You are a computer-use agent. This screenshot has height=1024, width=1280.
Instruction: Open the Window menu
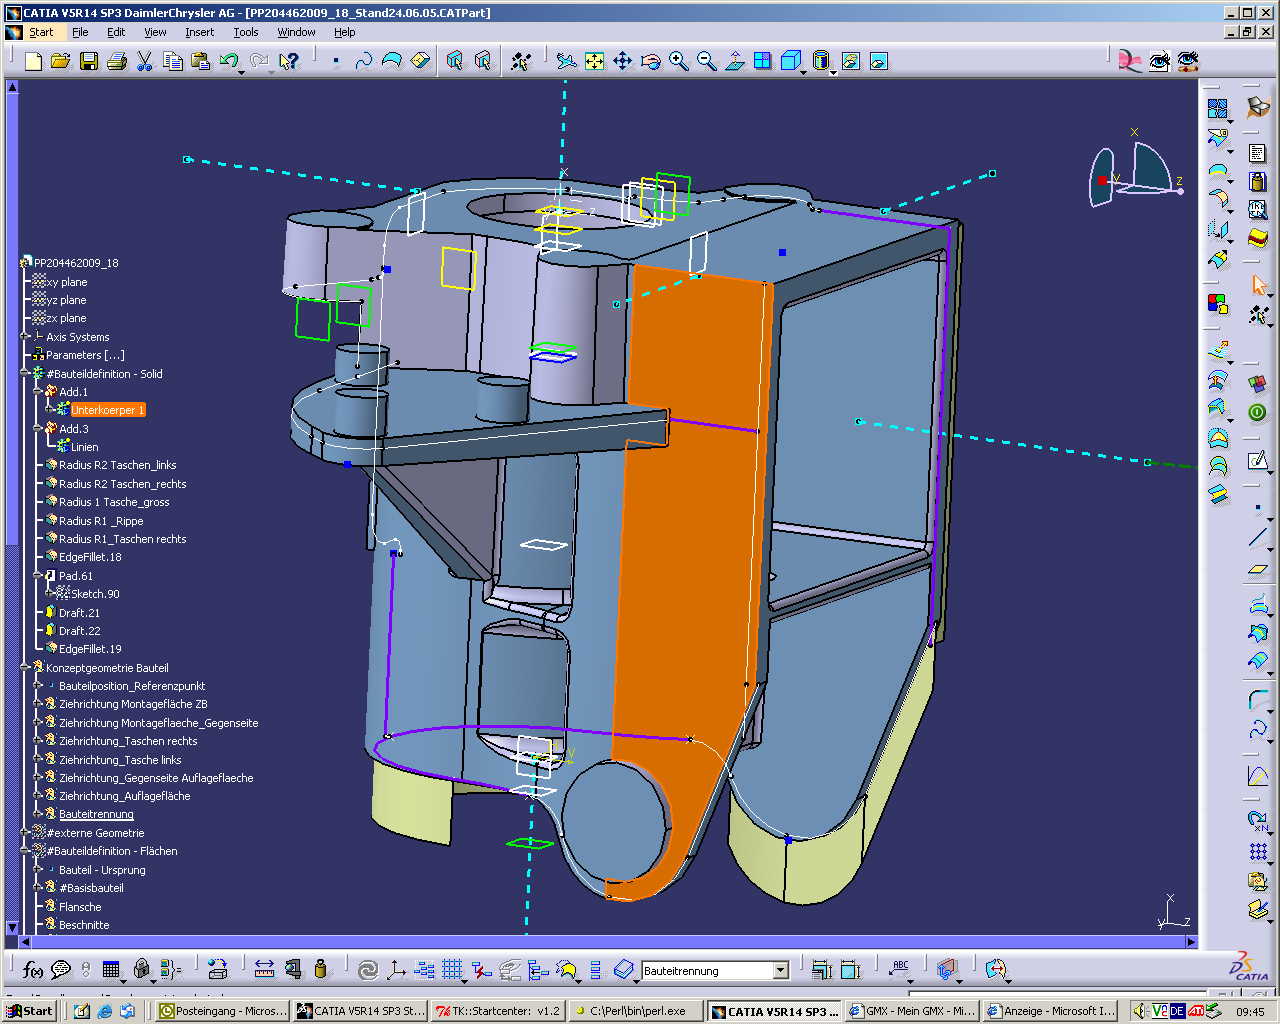(296, 32)
